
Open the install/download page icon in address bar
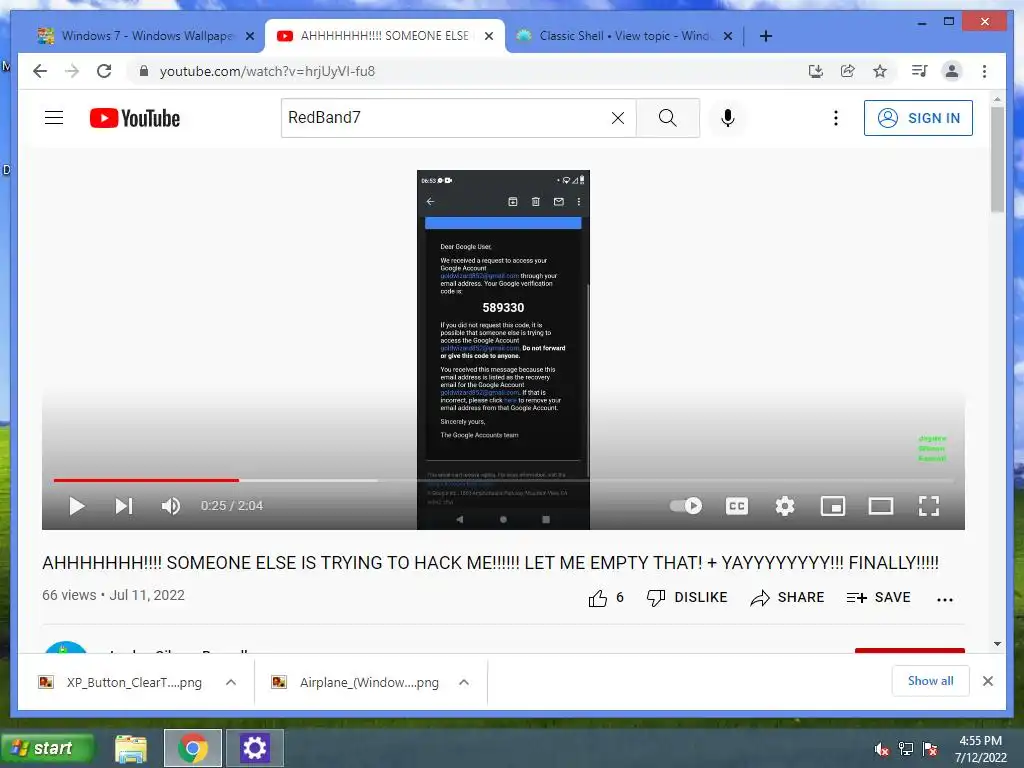pyautogui.click(x=816, y=71)
